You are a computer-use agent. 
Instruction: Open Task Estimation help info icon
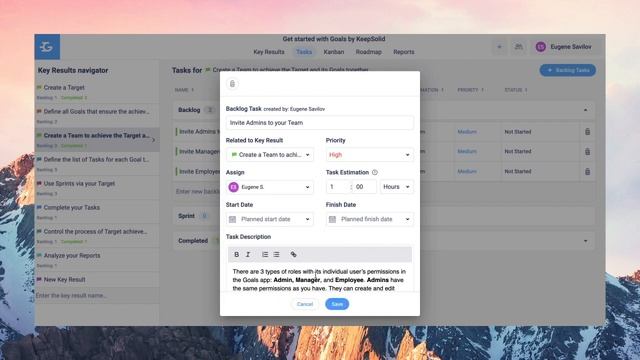click(x=375, y=172)
